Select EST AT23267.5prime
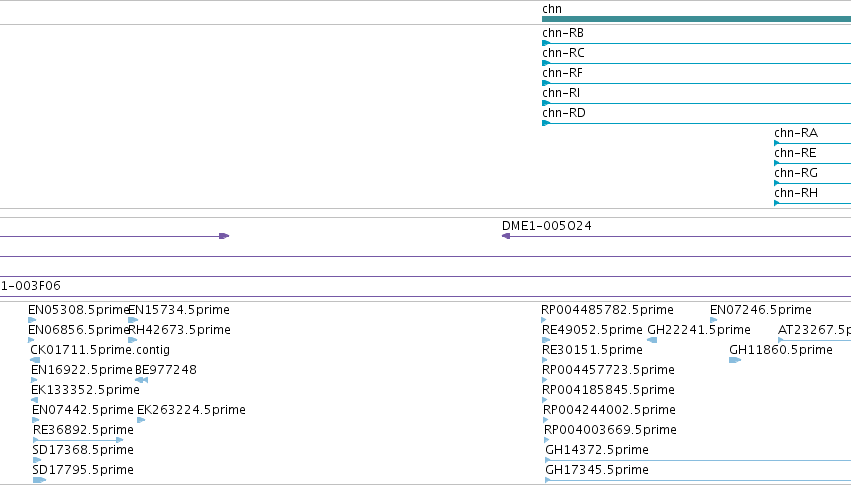Viewport: 851px width, 485px height. (814, 330)
